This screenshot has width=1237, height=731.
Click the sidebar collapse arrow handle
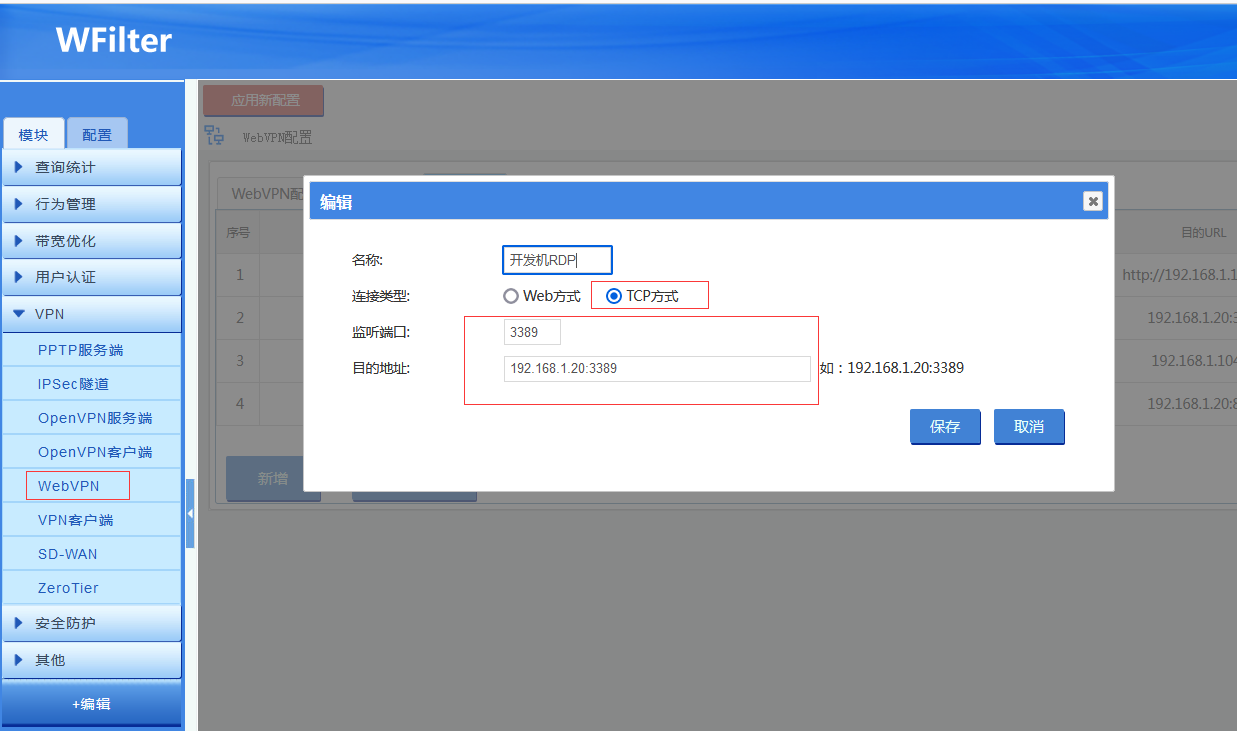coord(190,513)
